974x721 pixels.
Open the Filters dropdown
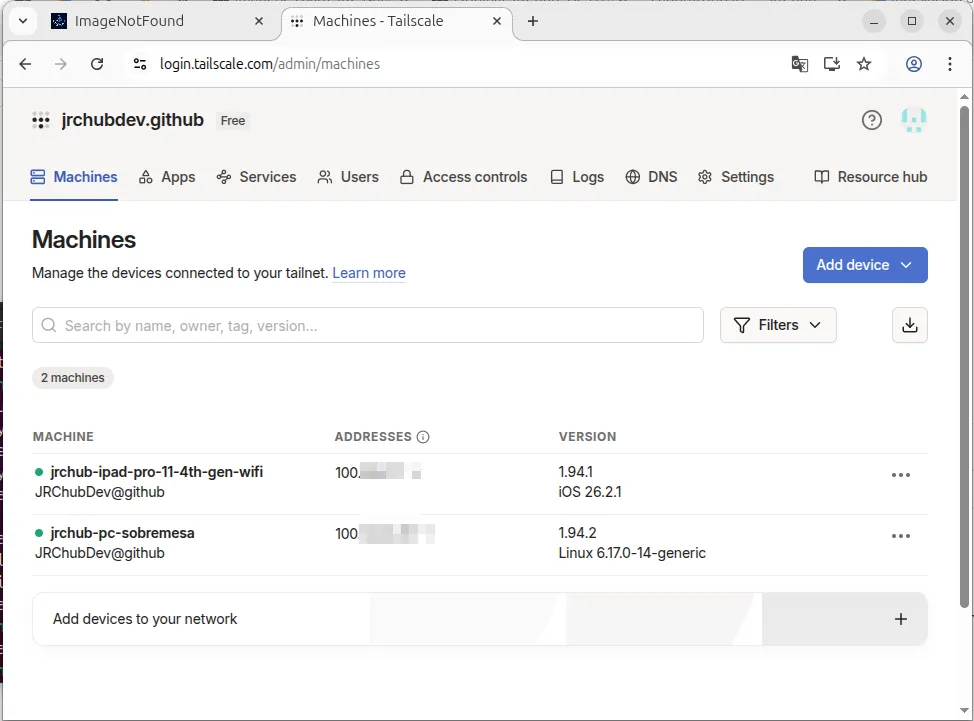click(x=778, y=325)
